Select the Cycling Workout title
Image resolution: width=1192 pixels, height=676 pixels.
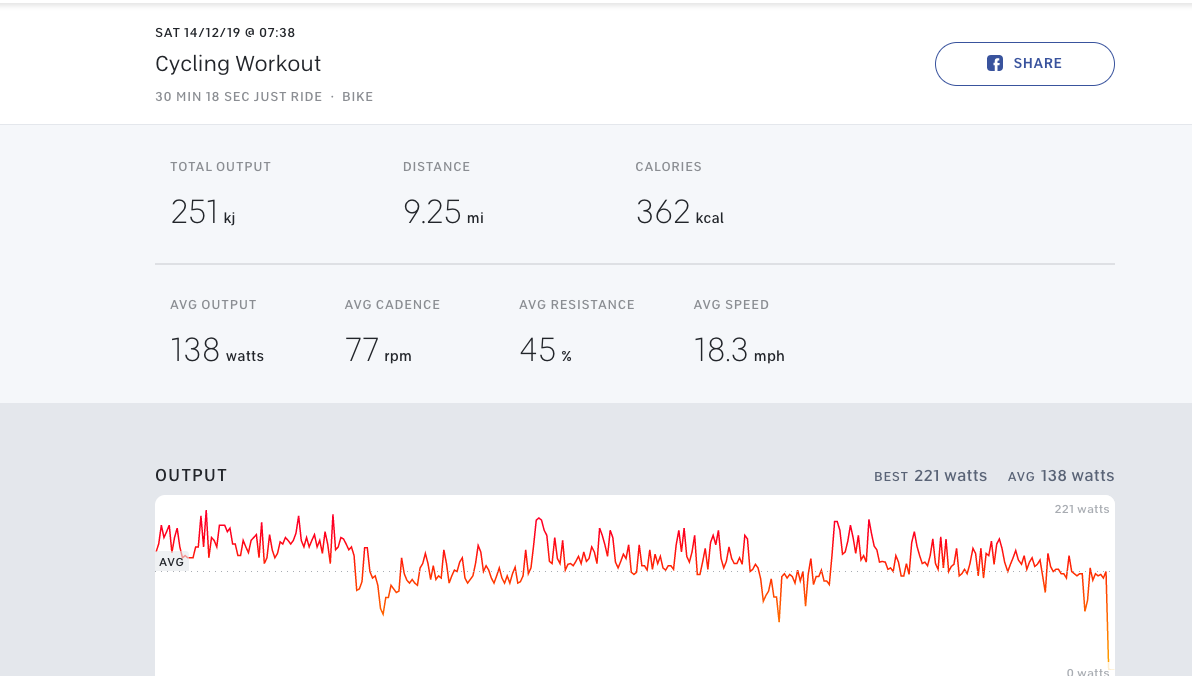pos(238,64)
